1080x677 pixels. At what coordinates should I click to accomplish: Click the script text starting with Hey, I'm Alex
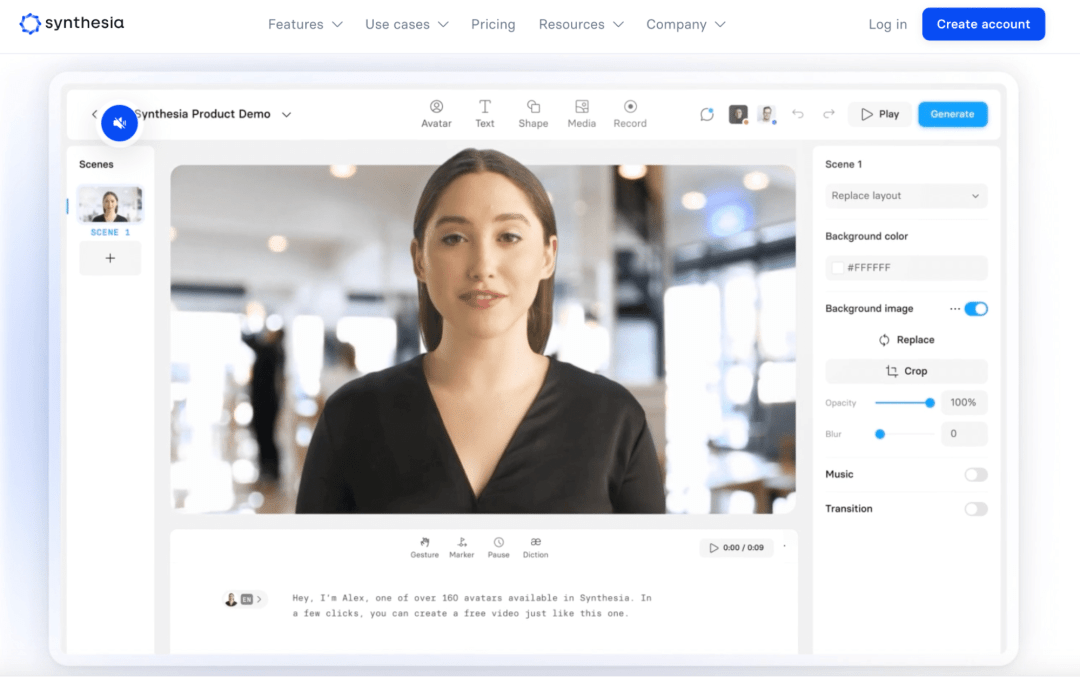(x=472, y=605)
